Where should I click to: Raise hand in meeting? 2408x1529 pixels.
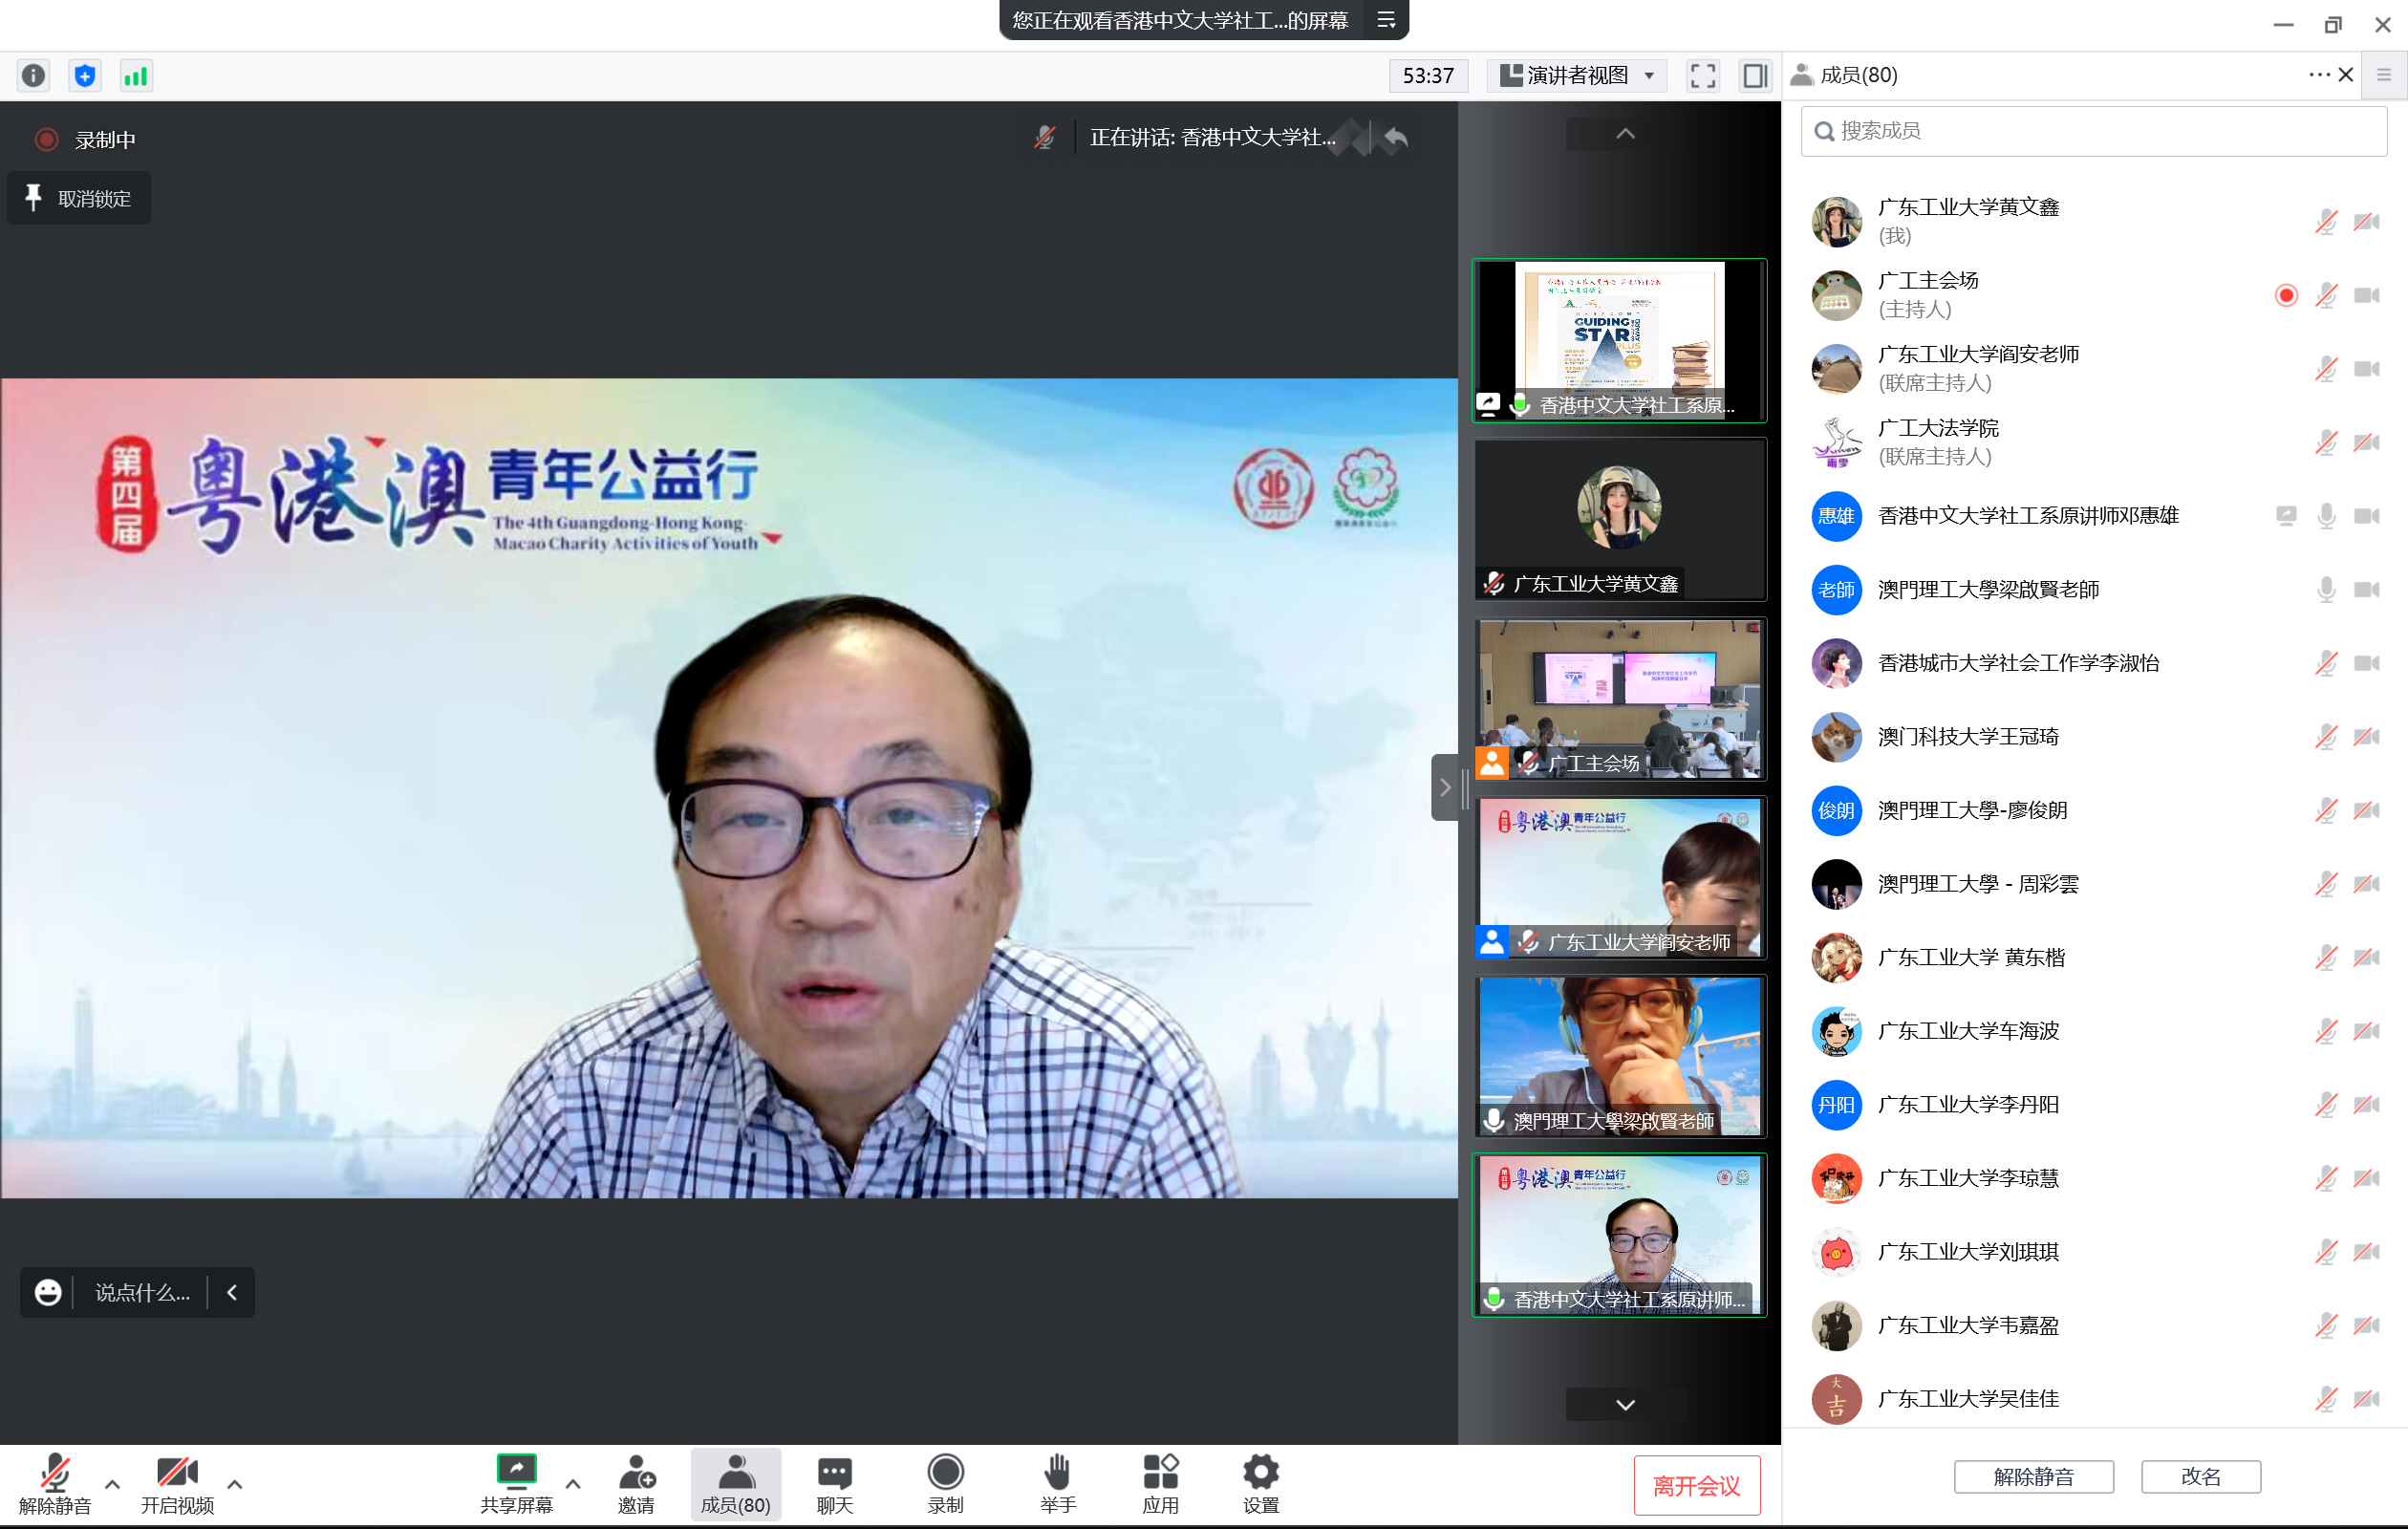[1057, 1483]
